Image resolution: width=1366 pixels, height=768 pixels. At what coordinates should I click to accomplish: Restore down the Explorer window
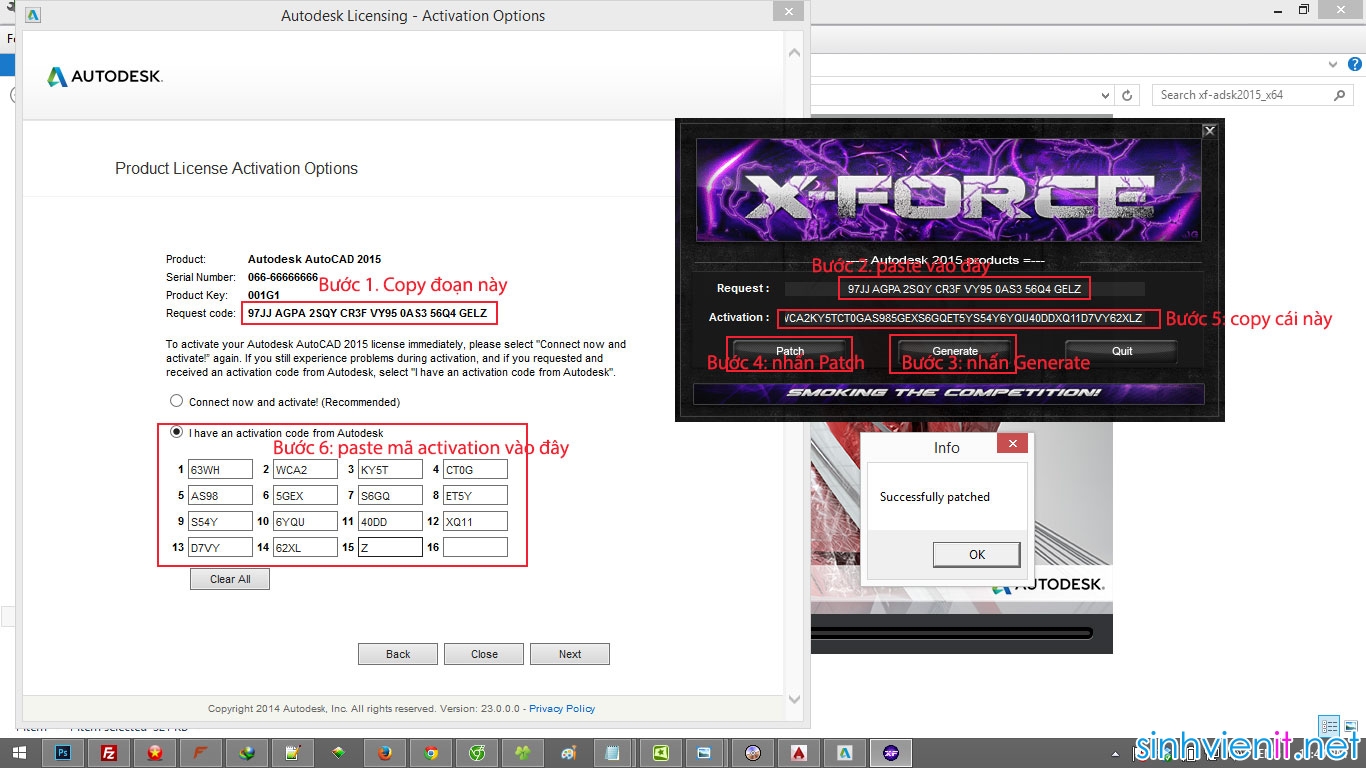pyautogui.click(x=1303, y=9)
